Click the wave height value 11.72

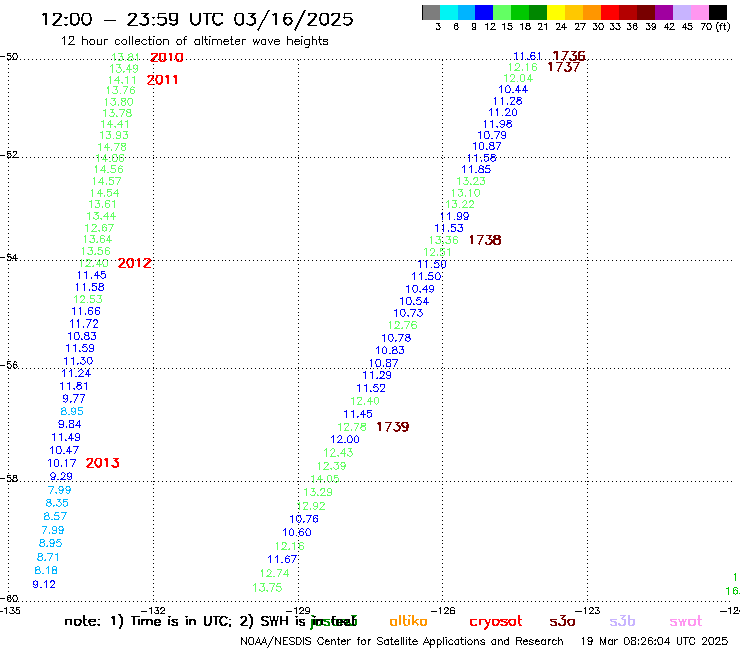coord(84,324)
